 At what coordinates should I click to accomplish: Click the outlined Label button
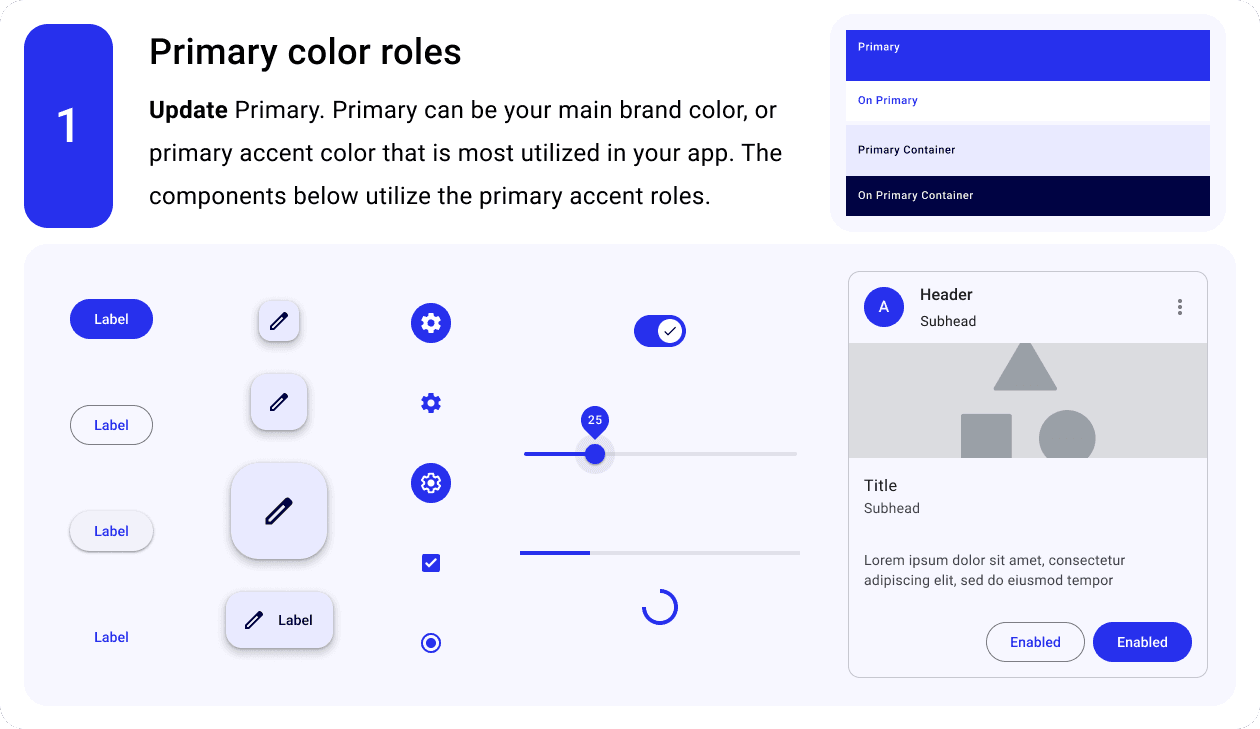point(111,425)
